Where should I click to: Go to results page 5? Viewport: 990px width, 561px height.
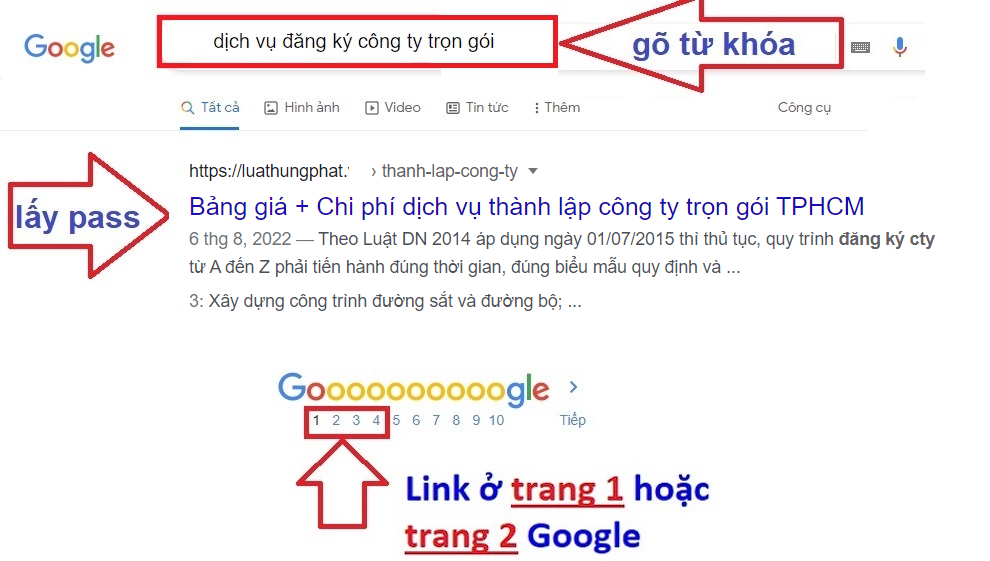[x=396, y=420]
